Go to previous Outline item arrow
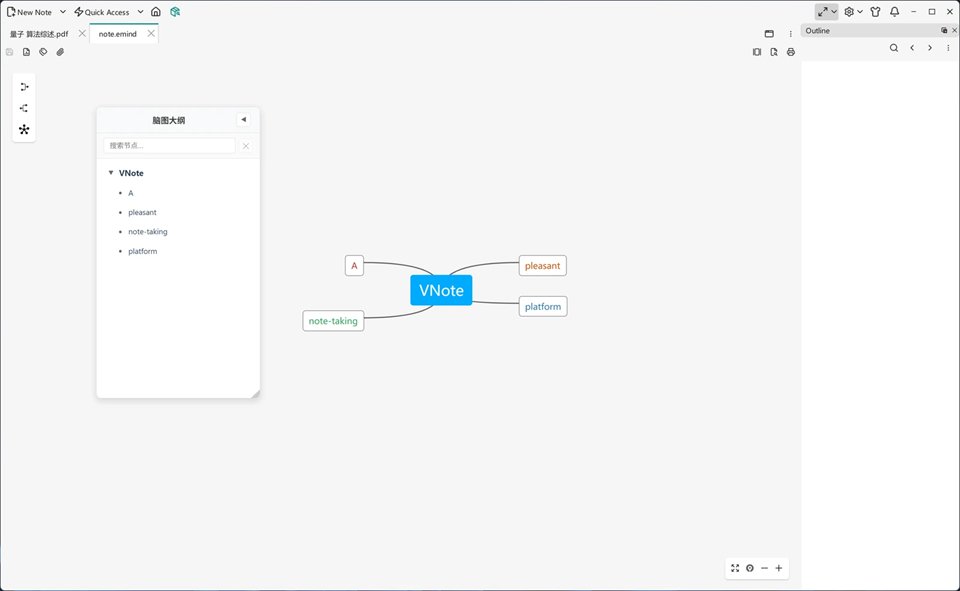 (x=912, y=48)
